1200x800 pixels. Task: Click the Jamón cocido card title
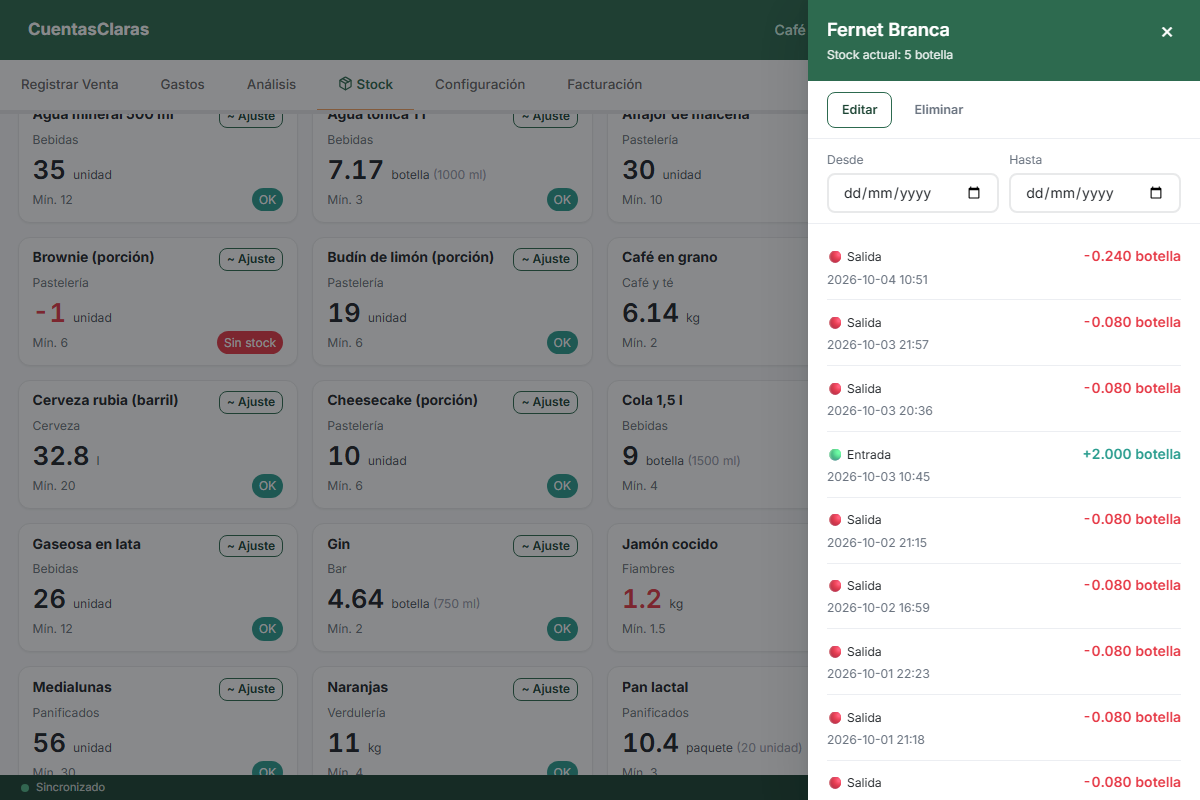click(670, 544)
